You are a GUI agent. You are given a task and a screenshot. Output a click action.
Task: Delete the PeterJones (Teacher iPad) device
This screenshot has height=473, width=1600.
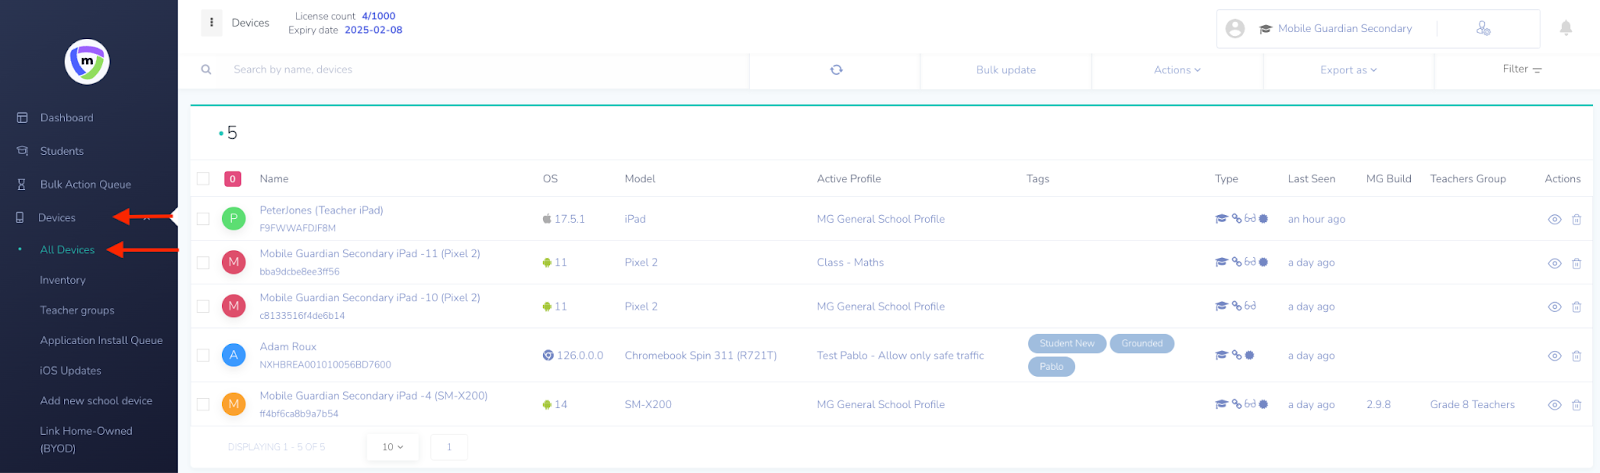[x=1576, y=220]
